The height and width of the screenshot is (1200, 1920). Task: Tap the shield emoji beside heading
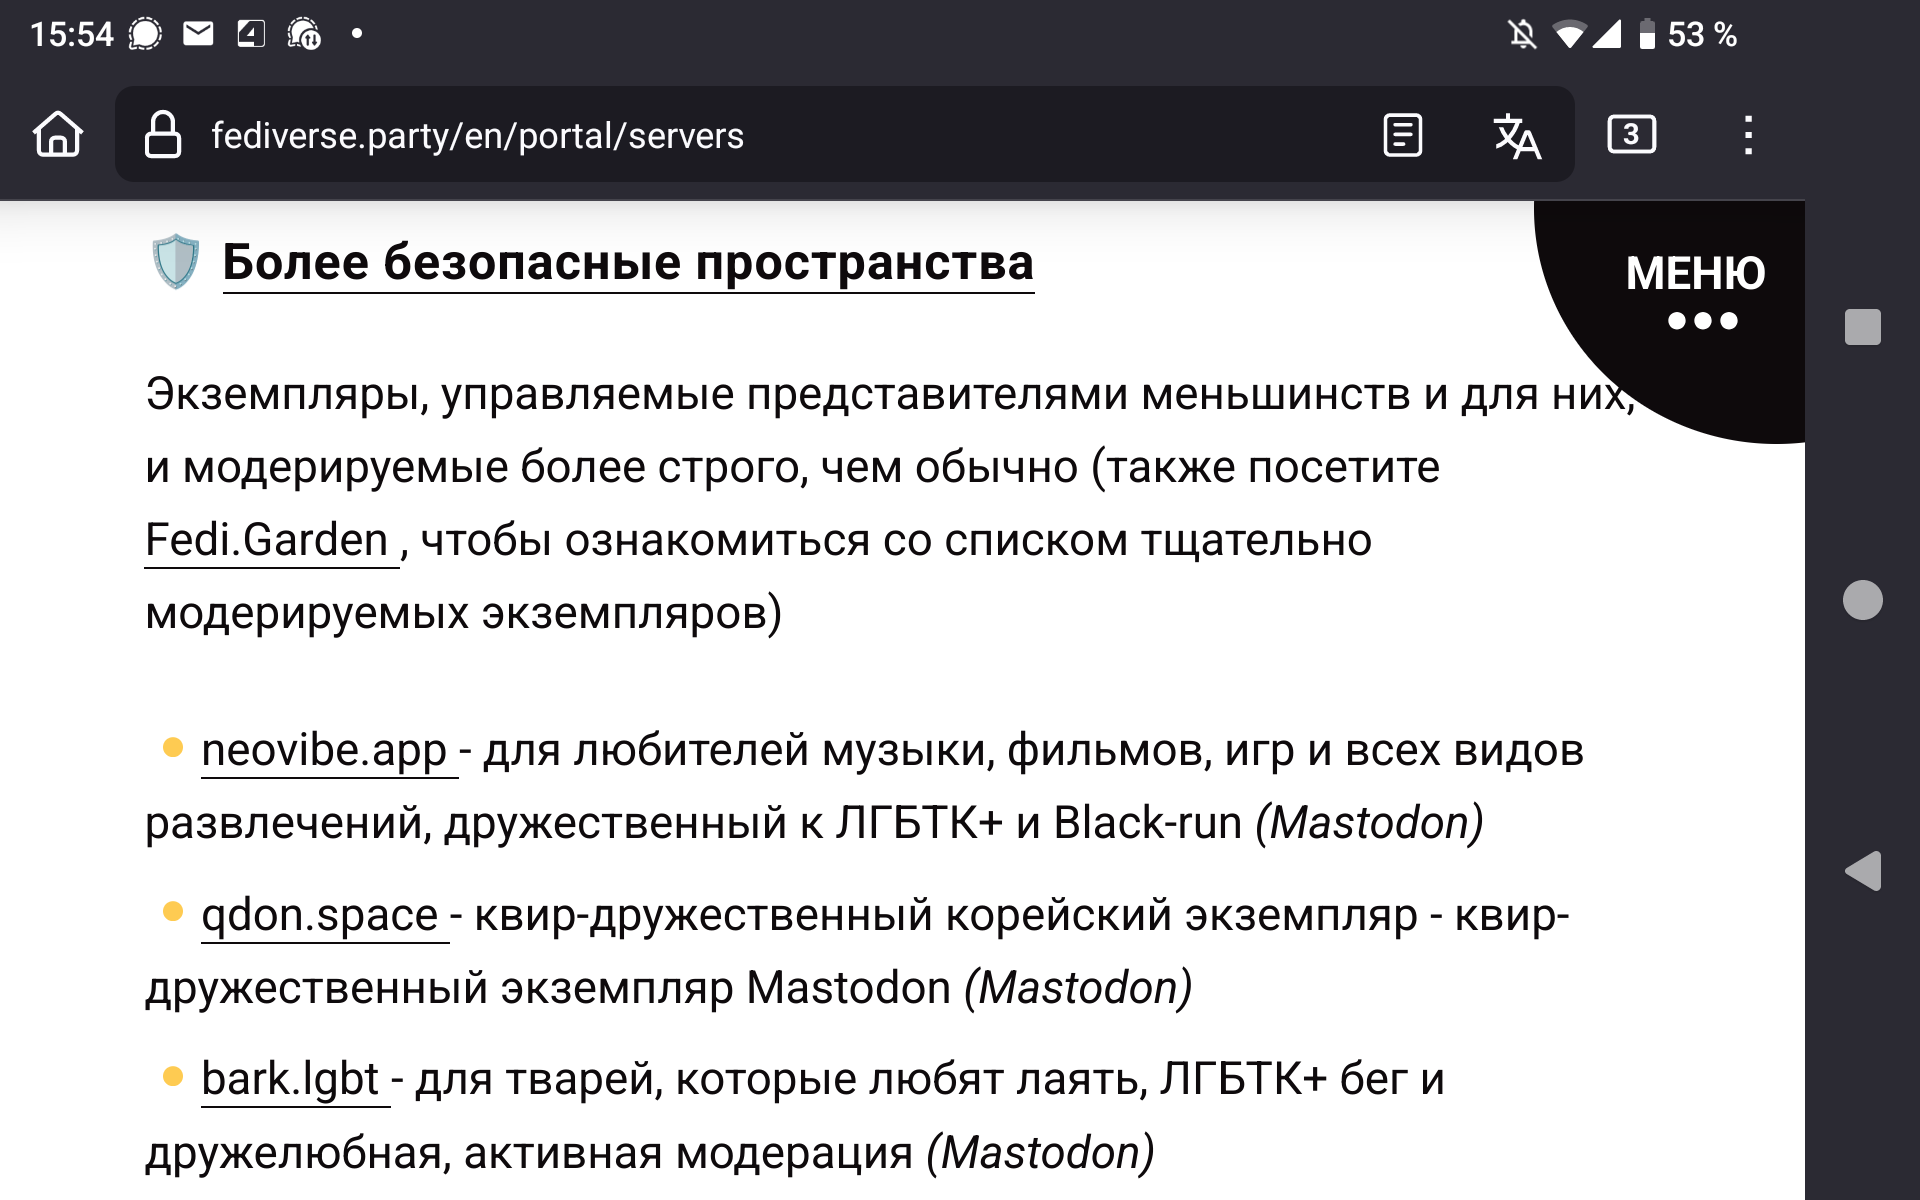(176, 261)
